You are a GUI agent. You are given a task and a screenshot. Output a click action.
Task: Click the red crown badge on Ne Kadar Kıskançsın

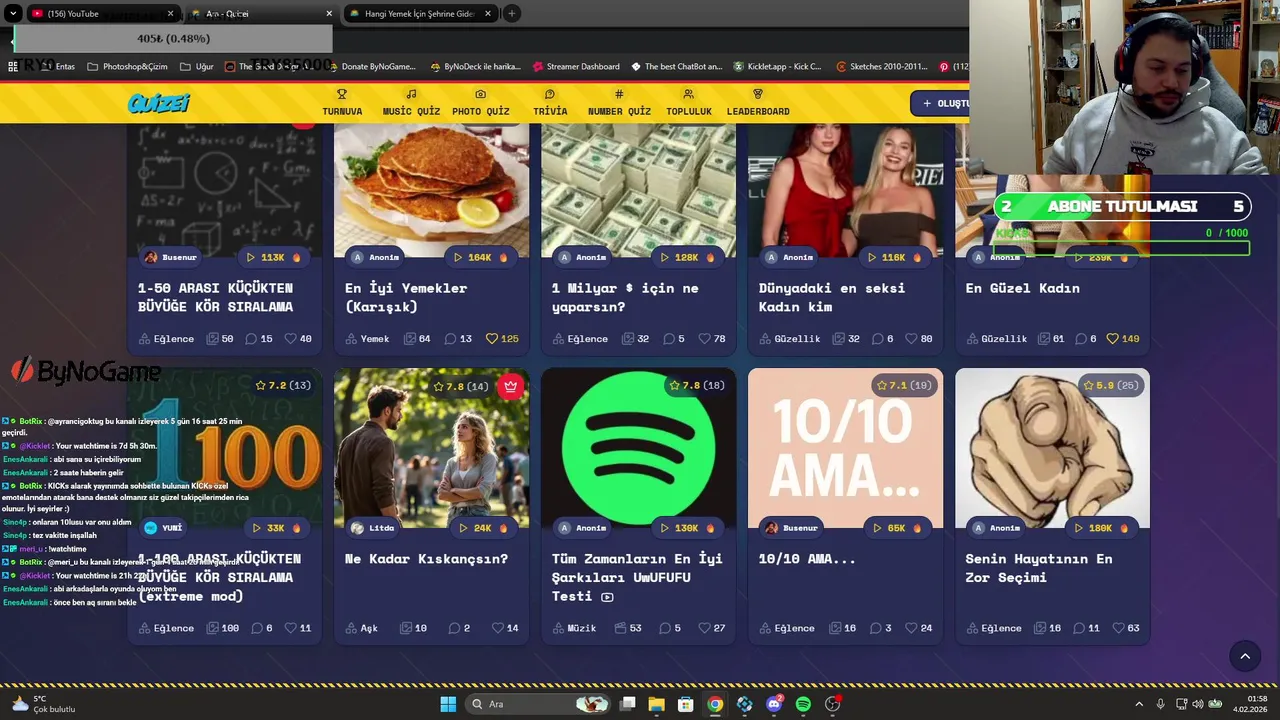pyautogui.click(x=511, y=386)
